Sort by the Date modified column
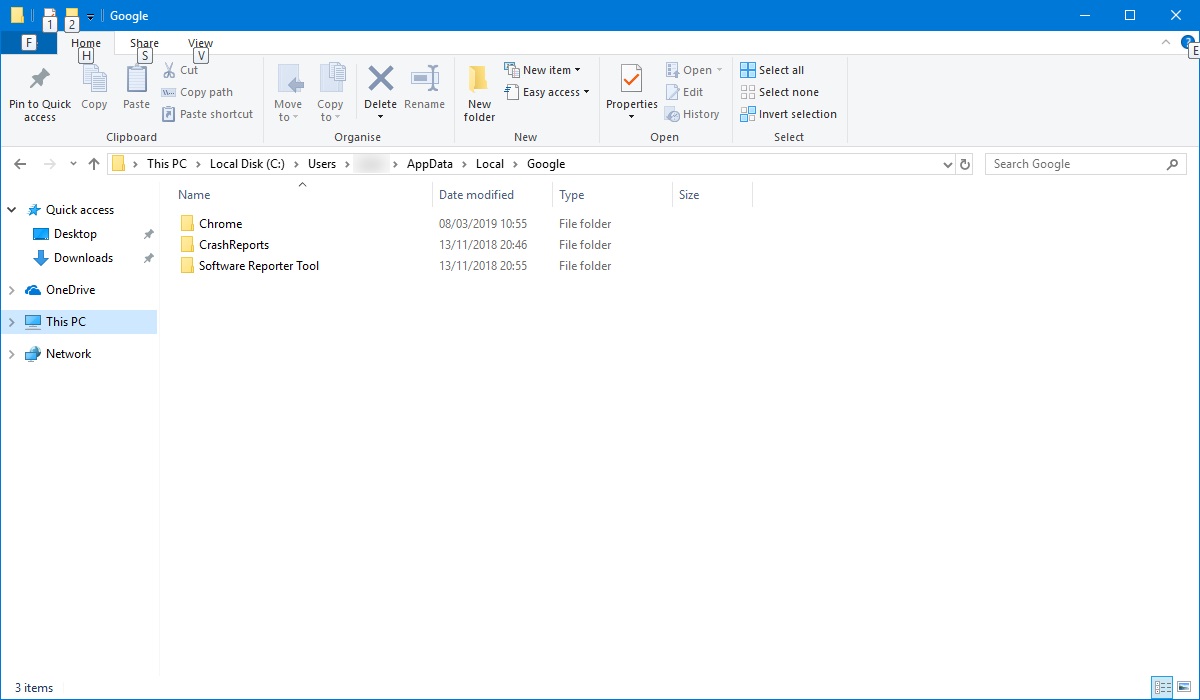1200x700 pixels. [493, 195]
